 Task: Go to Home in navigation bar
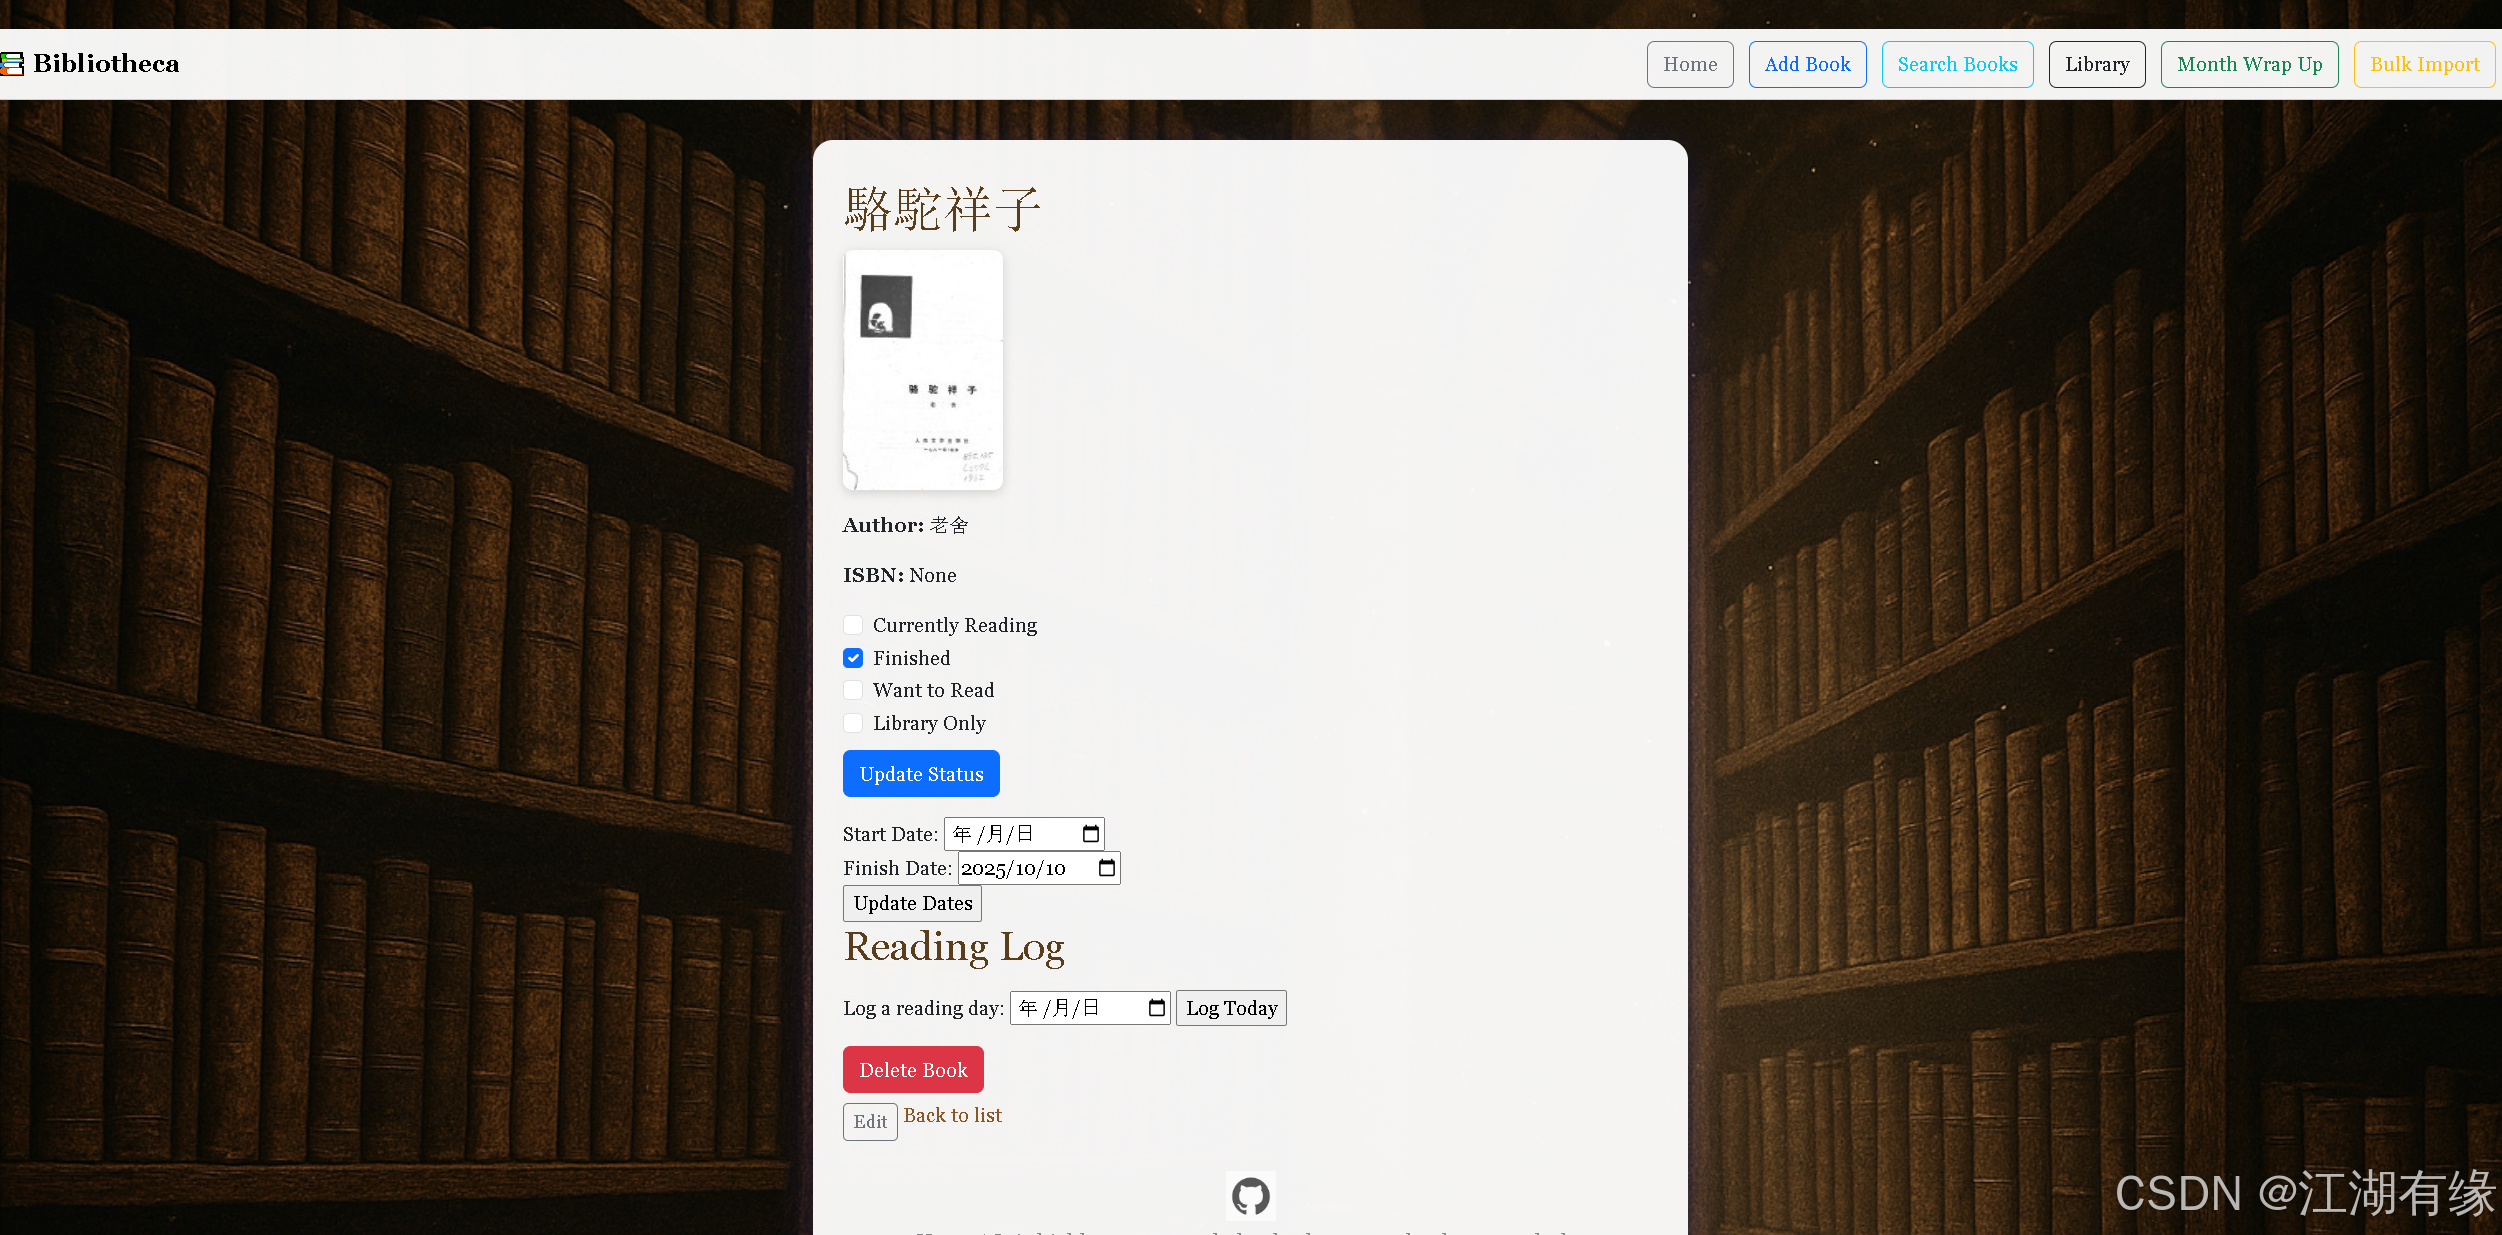(1690, 64)
